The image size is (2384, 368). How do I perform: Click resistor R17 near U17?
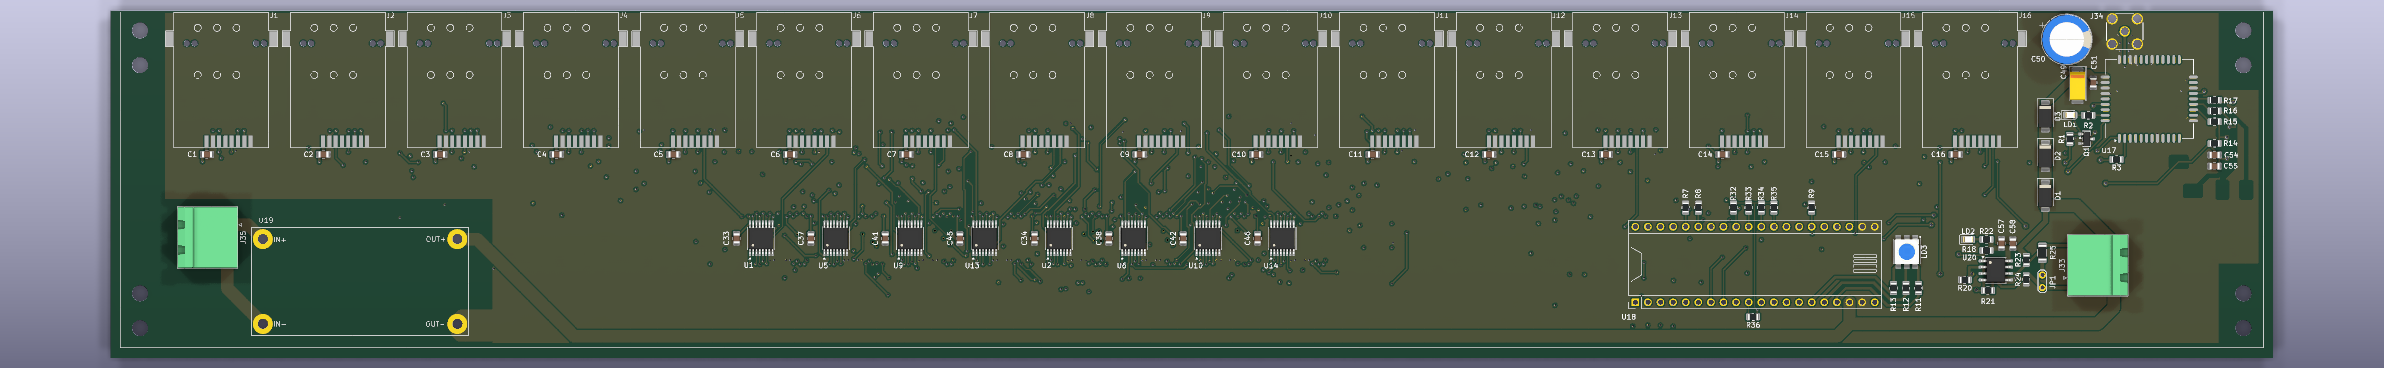click(x=2214, y=100)
